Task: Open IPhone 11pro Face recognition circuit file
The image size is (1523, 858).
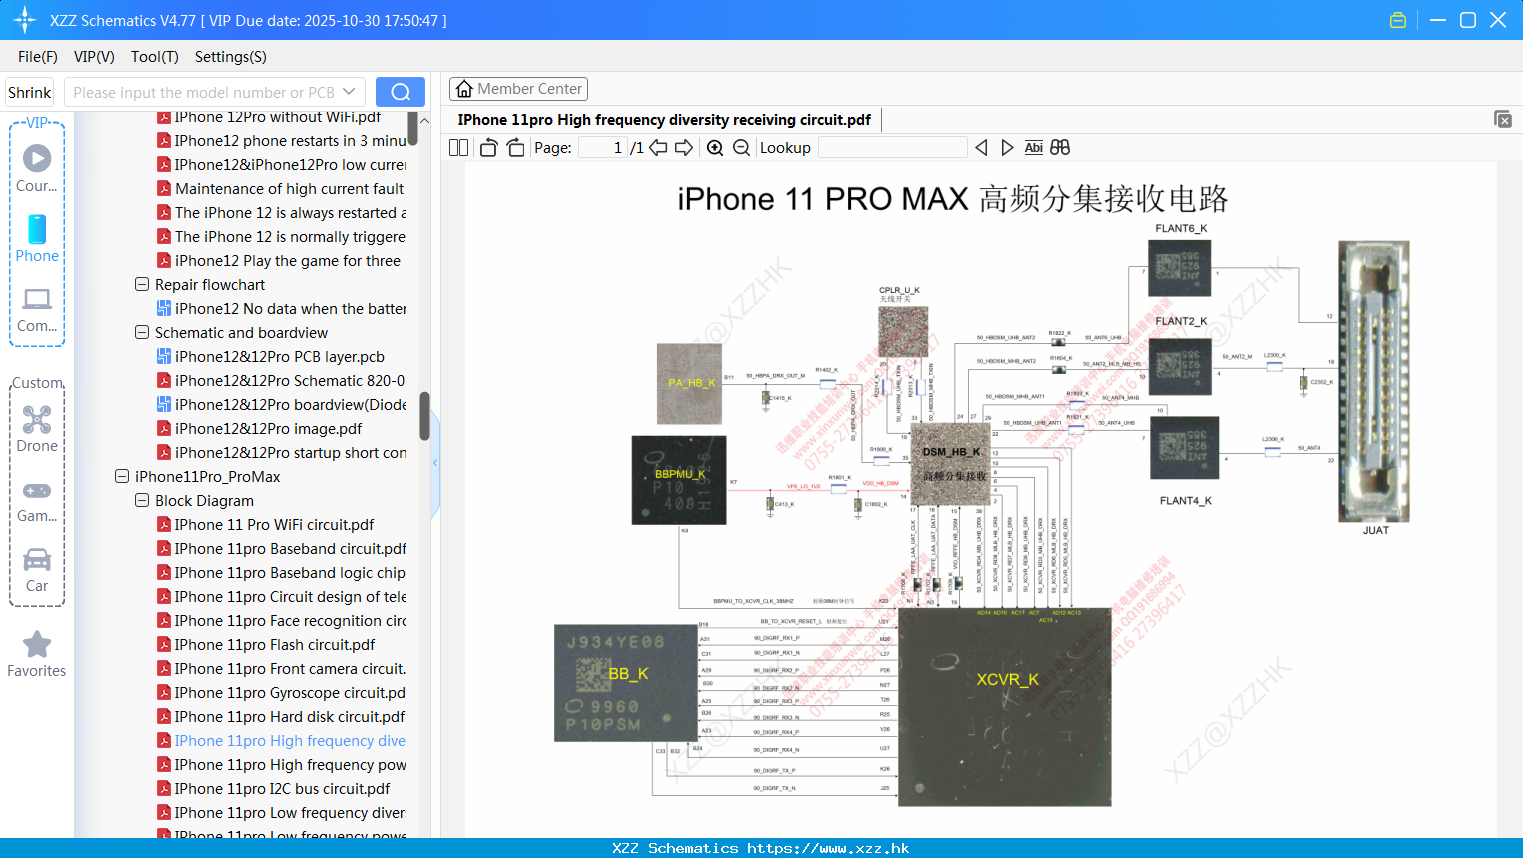Action: 282,621
